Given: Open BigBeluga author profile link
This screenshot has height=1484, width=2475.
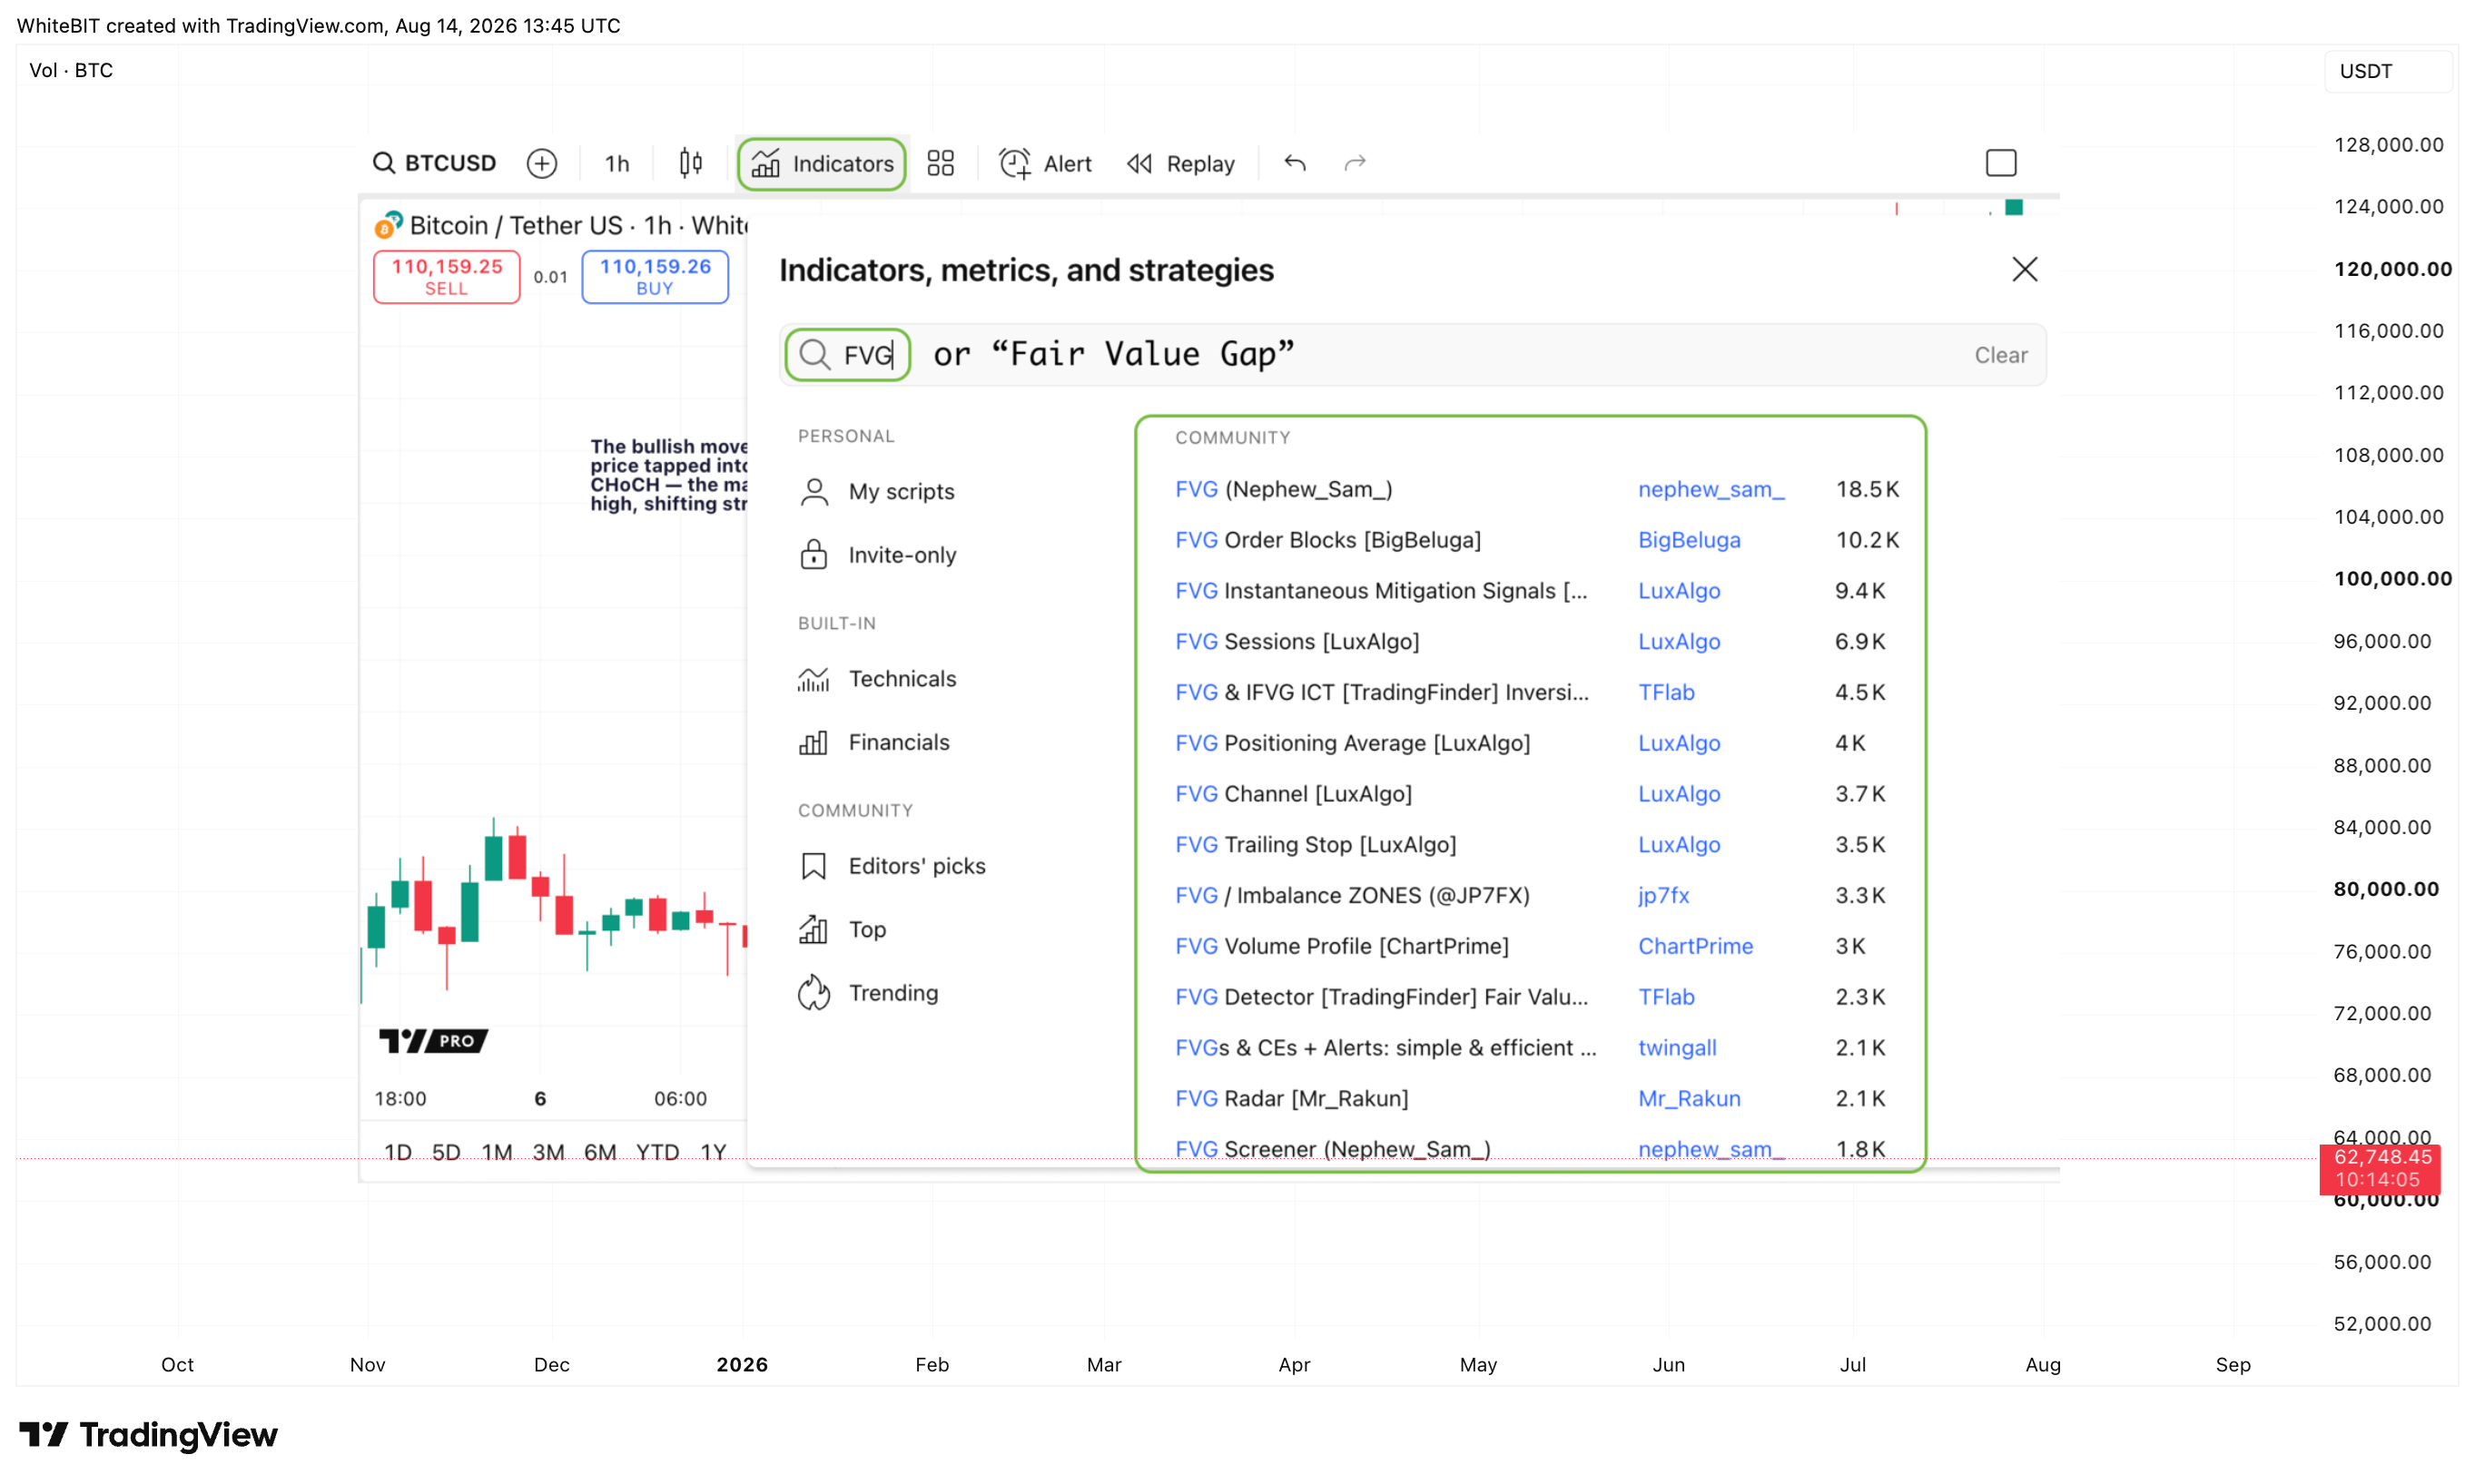Looking at the screenshot, I should (1689, 540).
